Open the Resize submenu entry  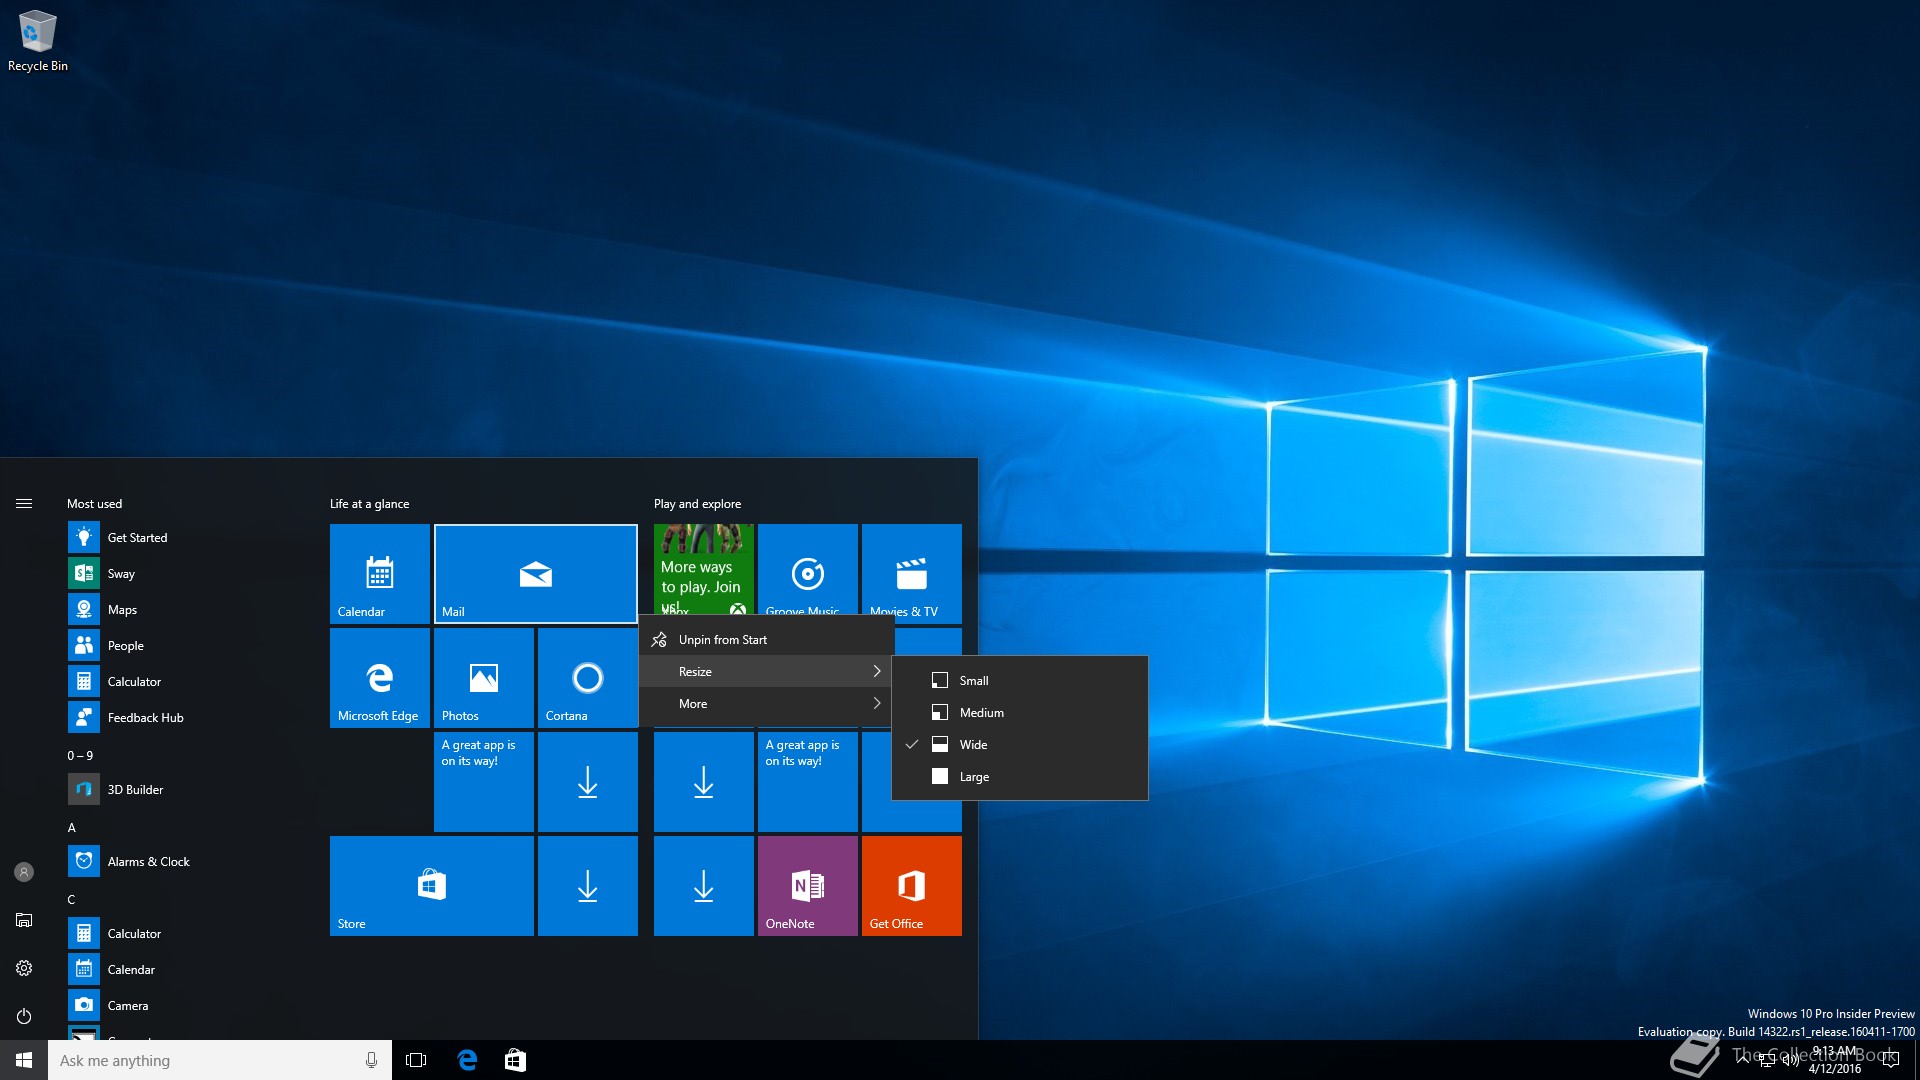tap(767, 672)
